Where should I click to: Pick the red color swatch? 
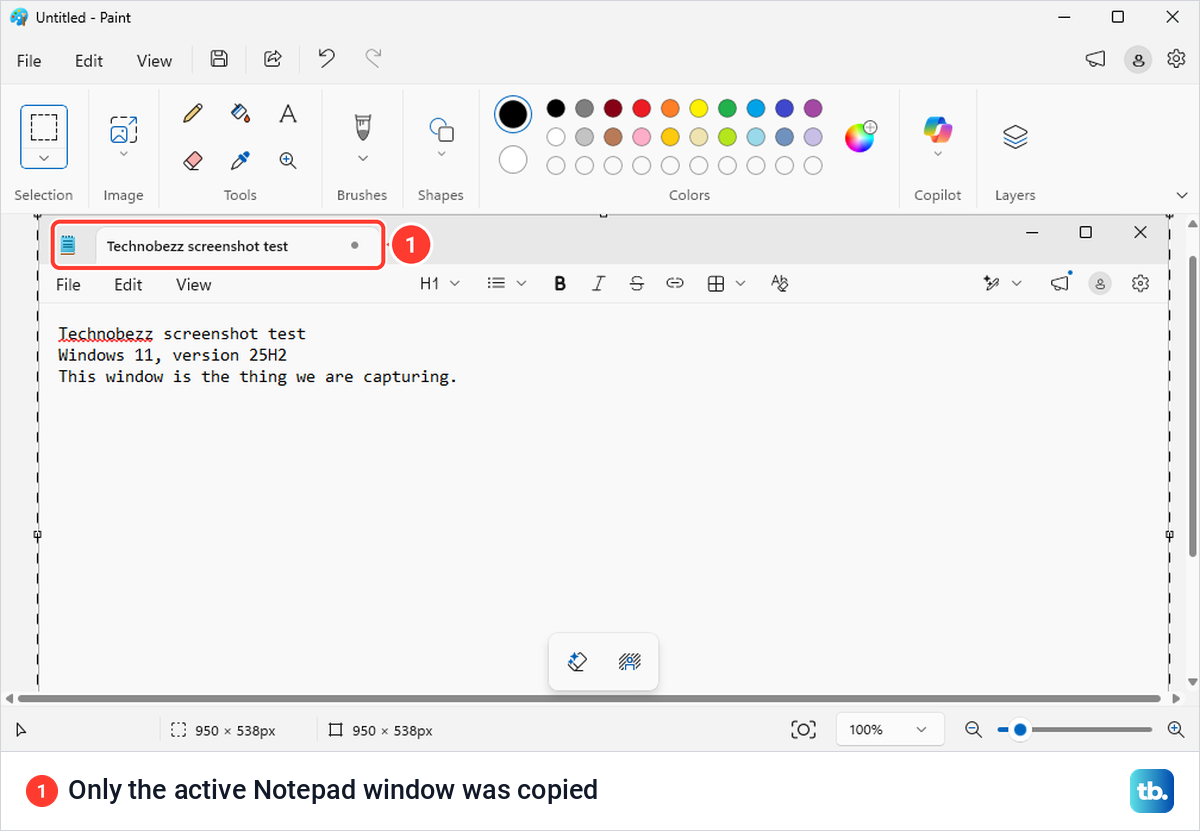coord(642,108)
